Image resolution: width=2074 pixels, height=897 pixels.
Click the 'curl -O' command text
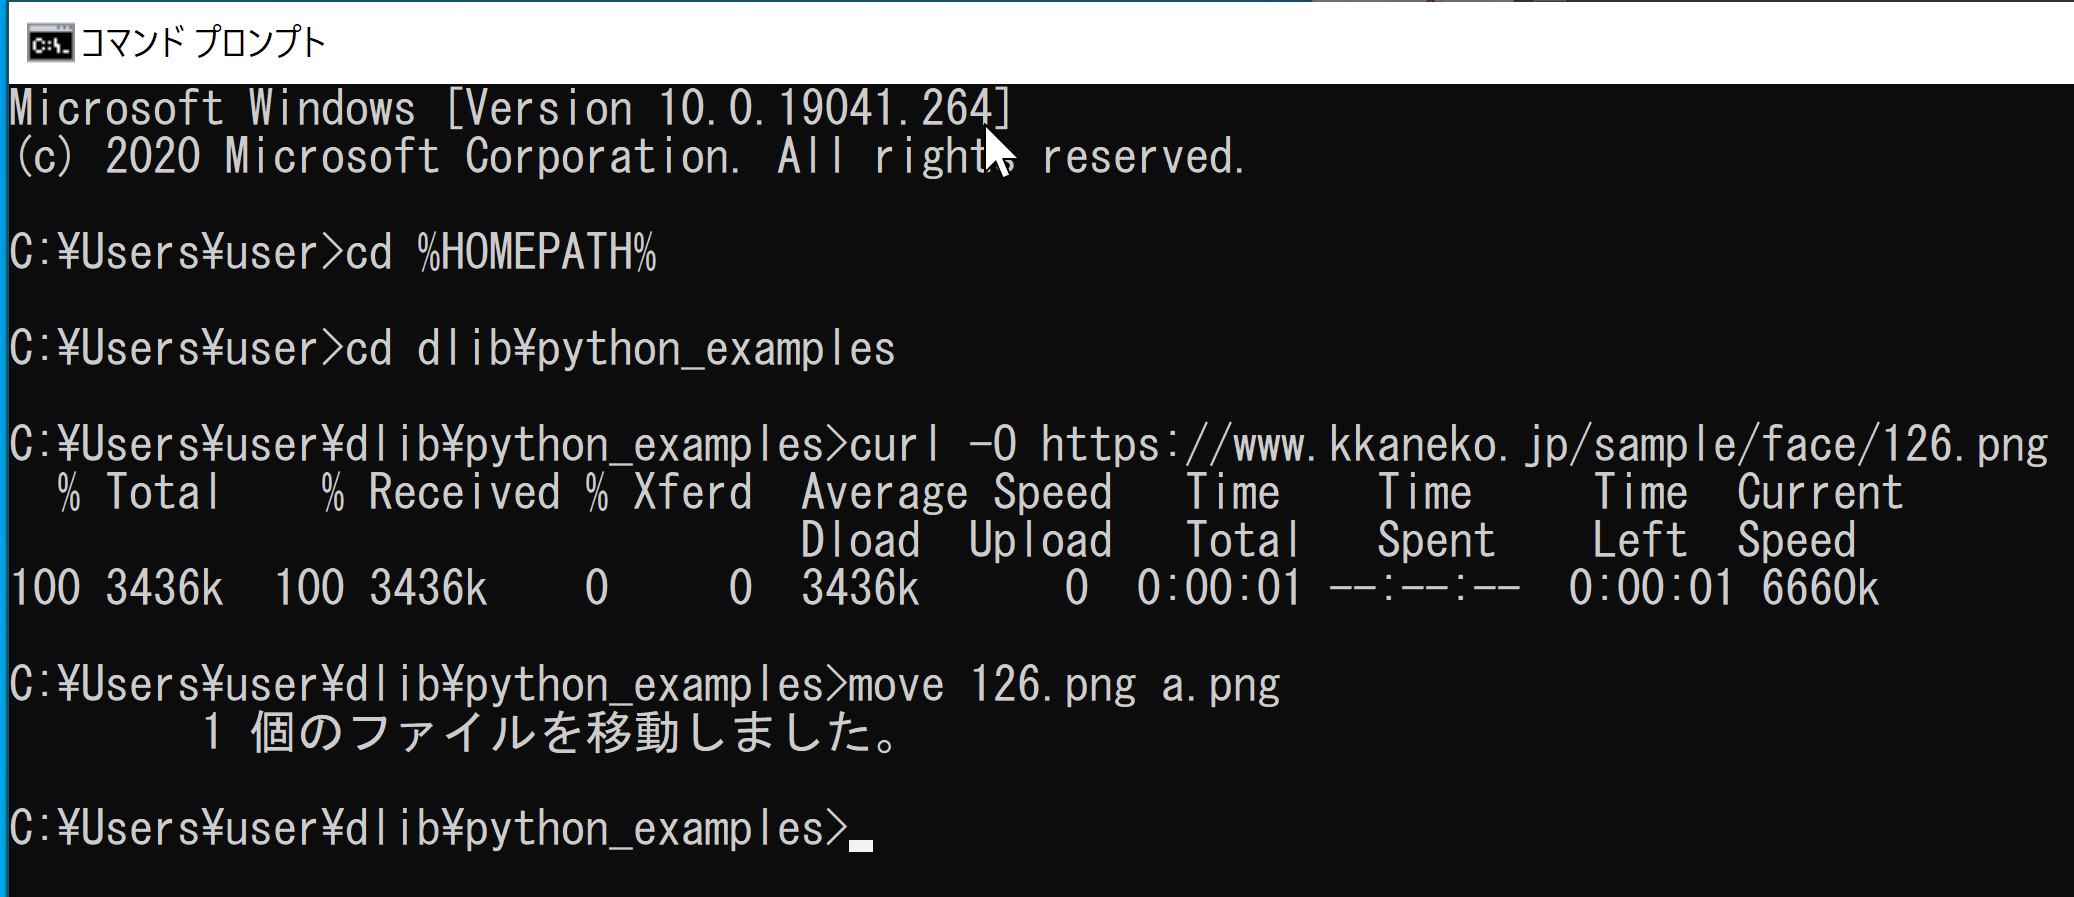tap(932, 444)
